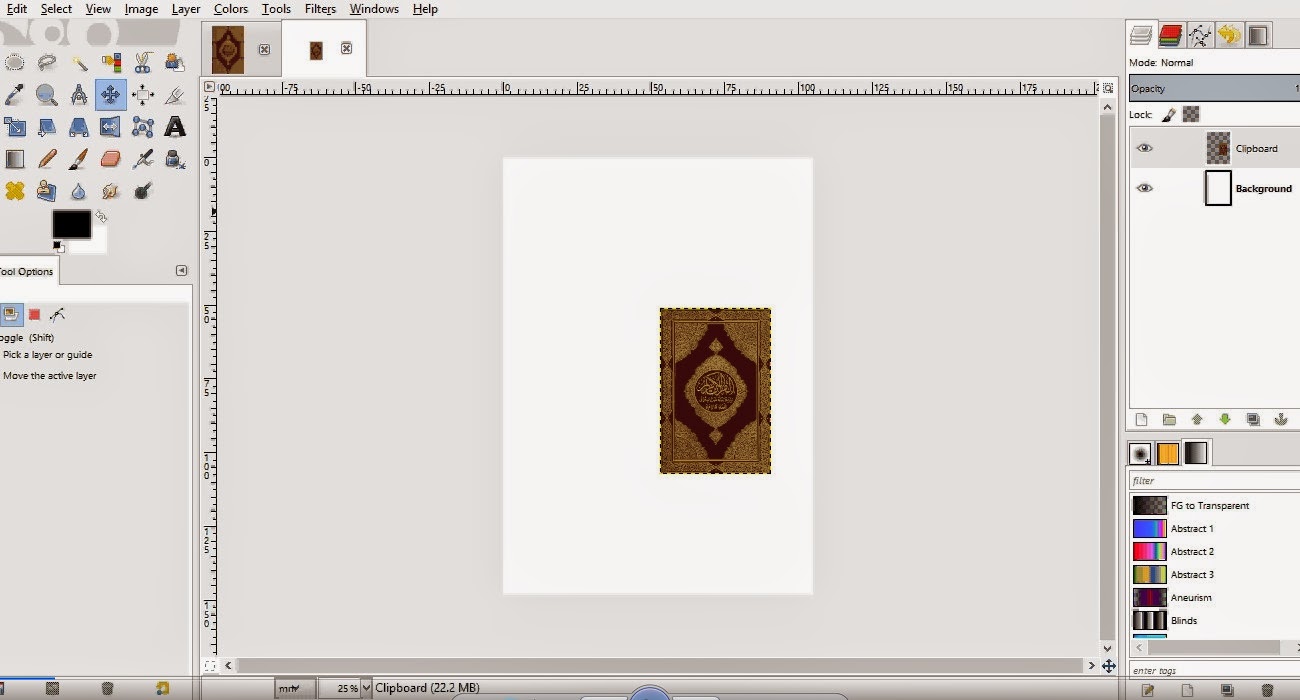This screenshot has width=1300, height=700.
Task: Select the Zoom magnifier tool
Action: click(46, 95)
